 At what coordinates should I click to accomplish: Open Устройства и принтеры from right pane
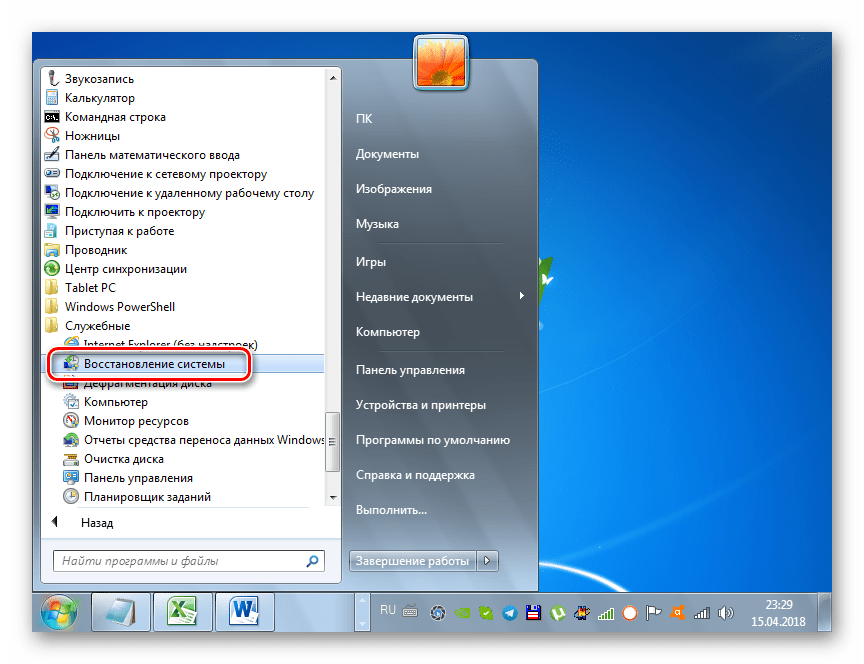(x=418, y=404)
